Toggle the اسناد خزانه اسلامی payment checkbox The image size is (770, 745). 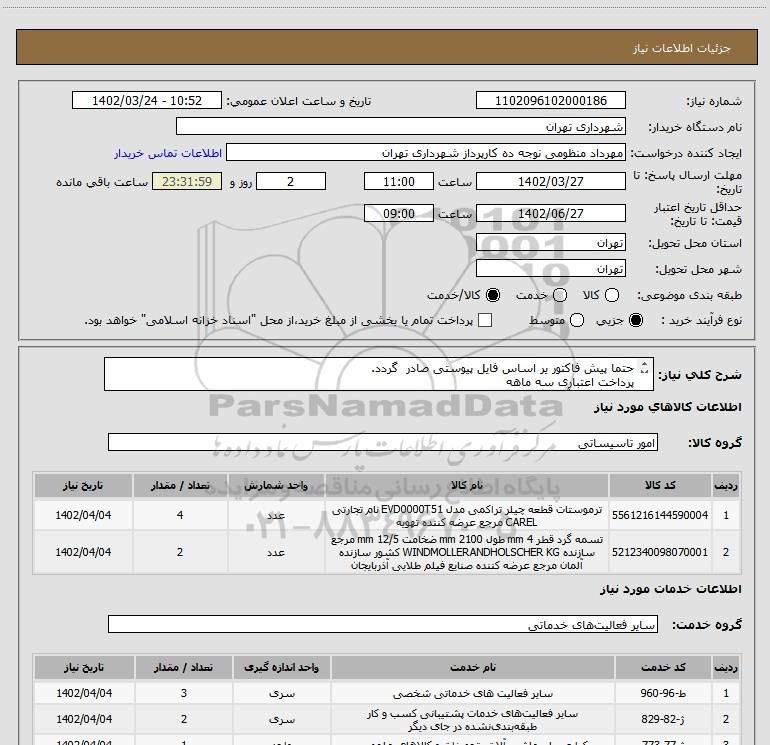pos(485,320)
